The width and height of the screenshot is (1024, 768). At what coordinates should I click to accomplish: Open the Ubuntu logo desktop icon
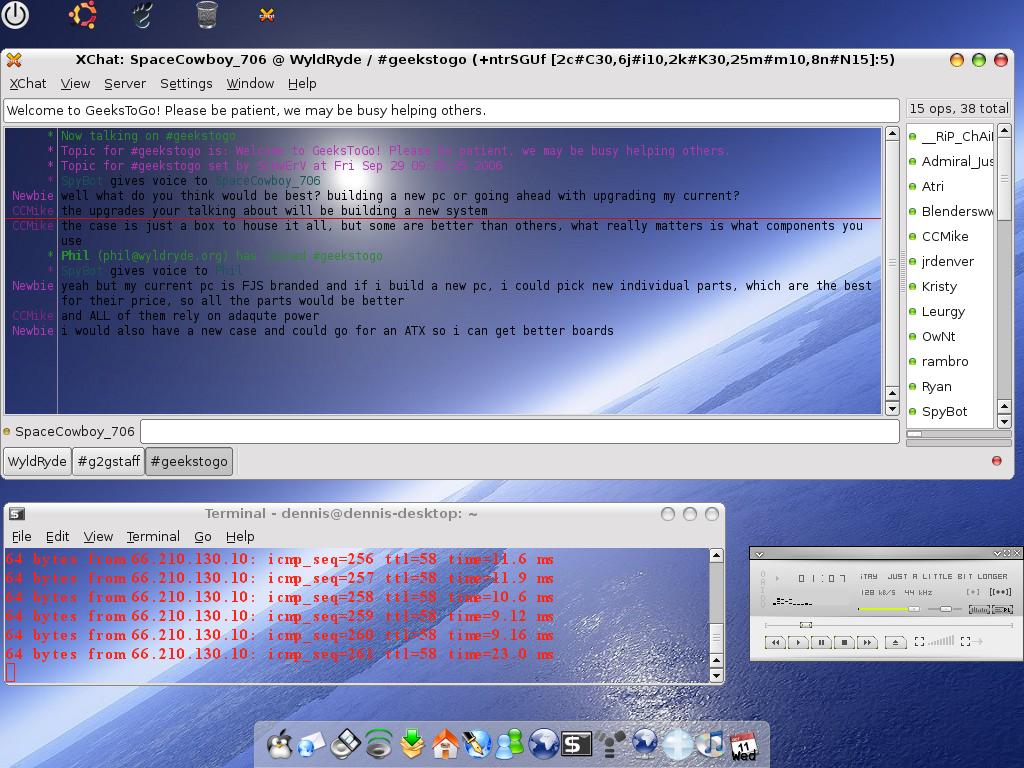[x=83, y=14]
